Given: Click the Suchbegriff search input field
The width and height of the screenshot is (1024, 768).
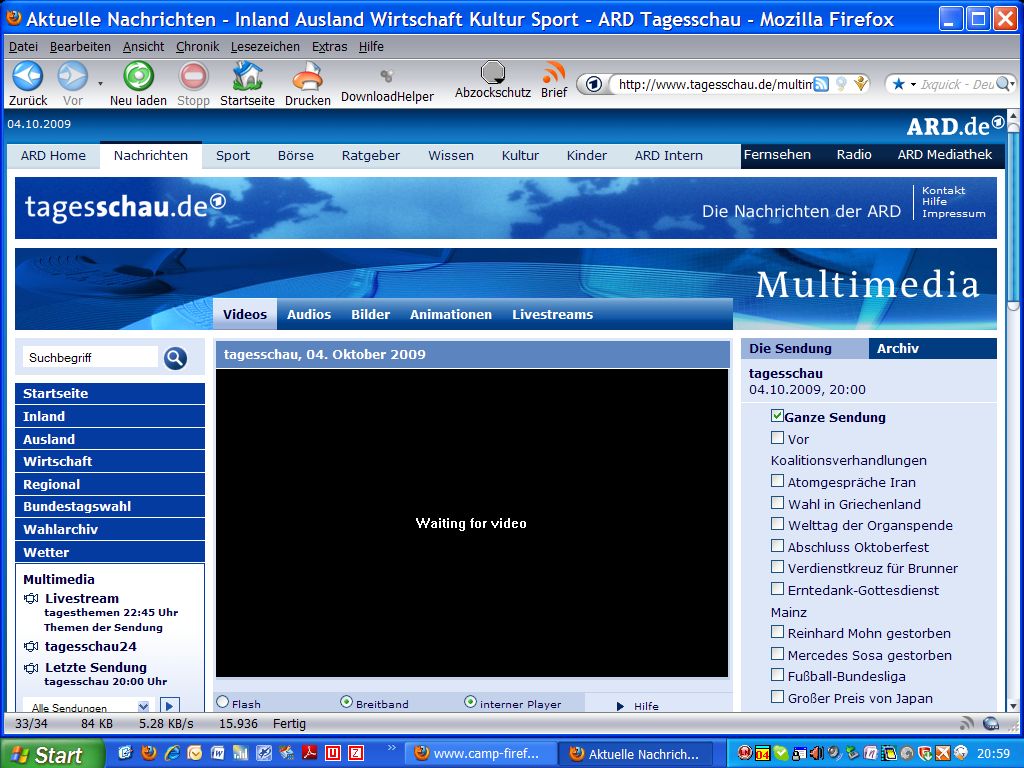Looking at the screenshot, I should 90,357.
